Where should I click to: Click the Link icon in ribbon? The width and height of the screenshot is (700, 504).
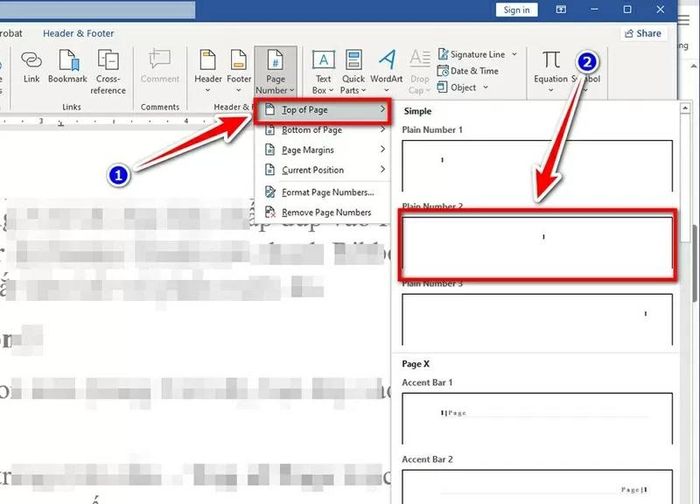(31, 60)
